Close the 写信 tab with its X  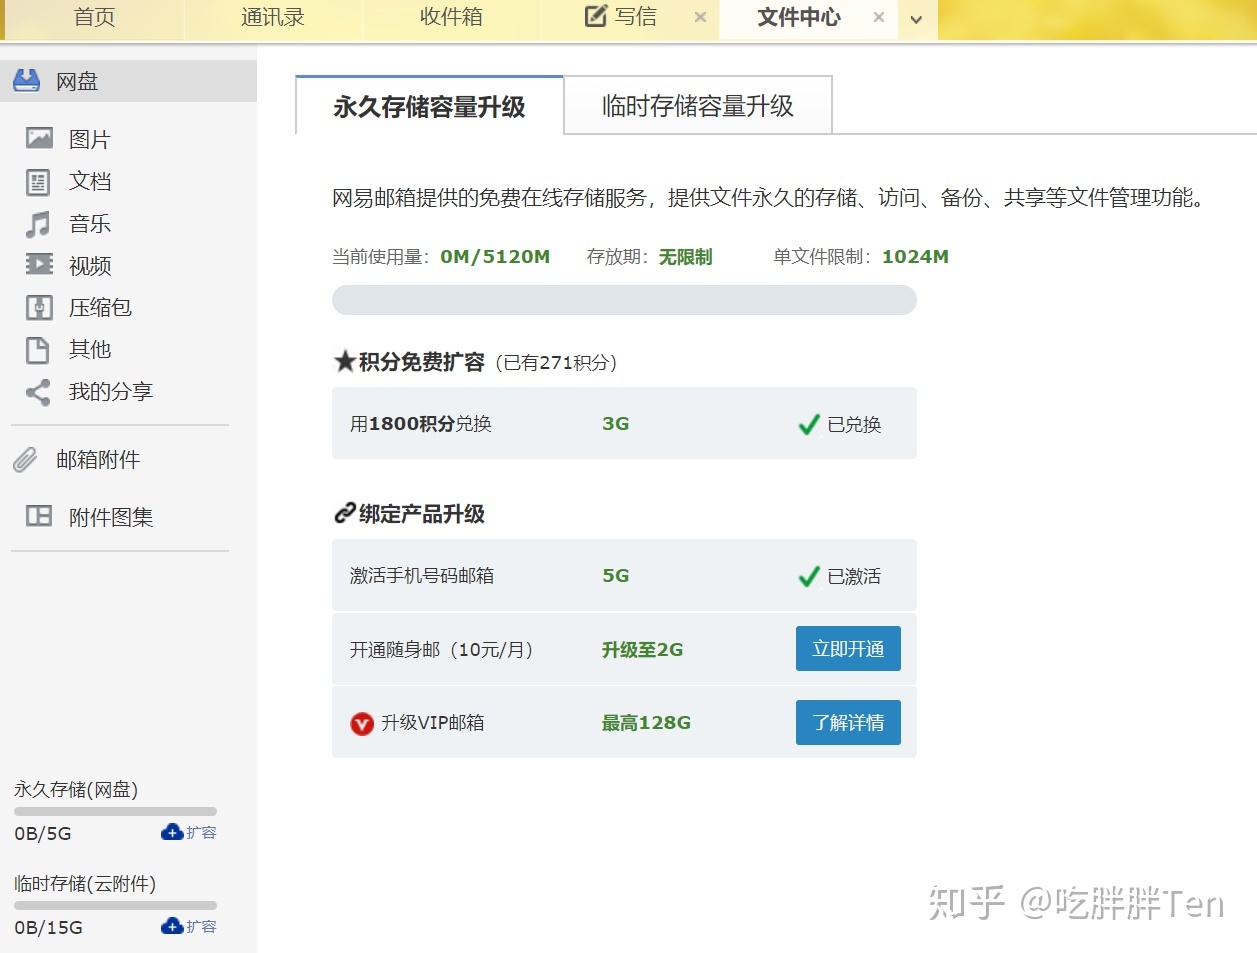(x=699, y=17)
